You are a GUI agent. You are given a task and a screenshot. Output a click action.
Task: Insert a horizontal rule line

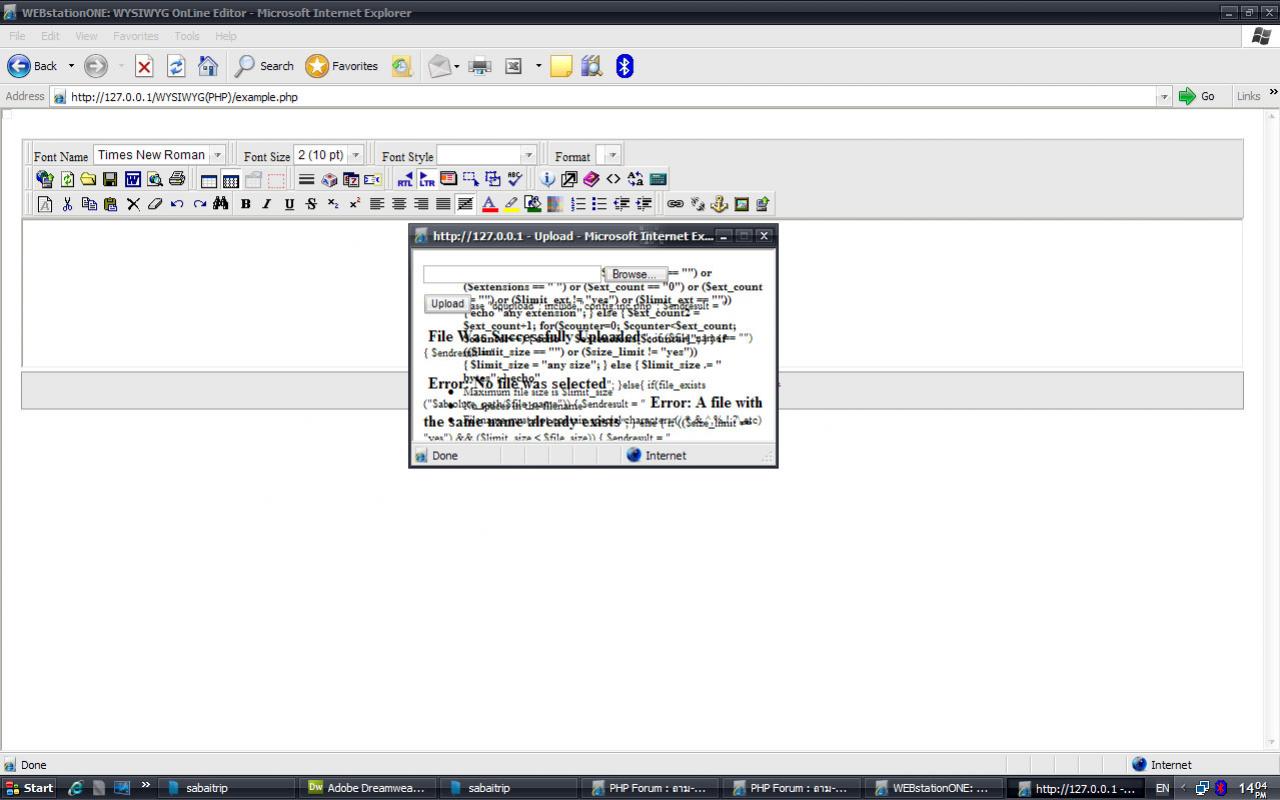coord(307,180)
